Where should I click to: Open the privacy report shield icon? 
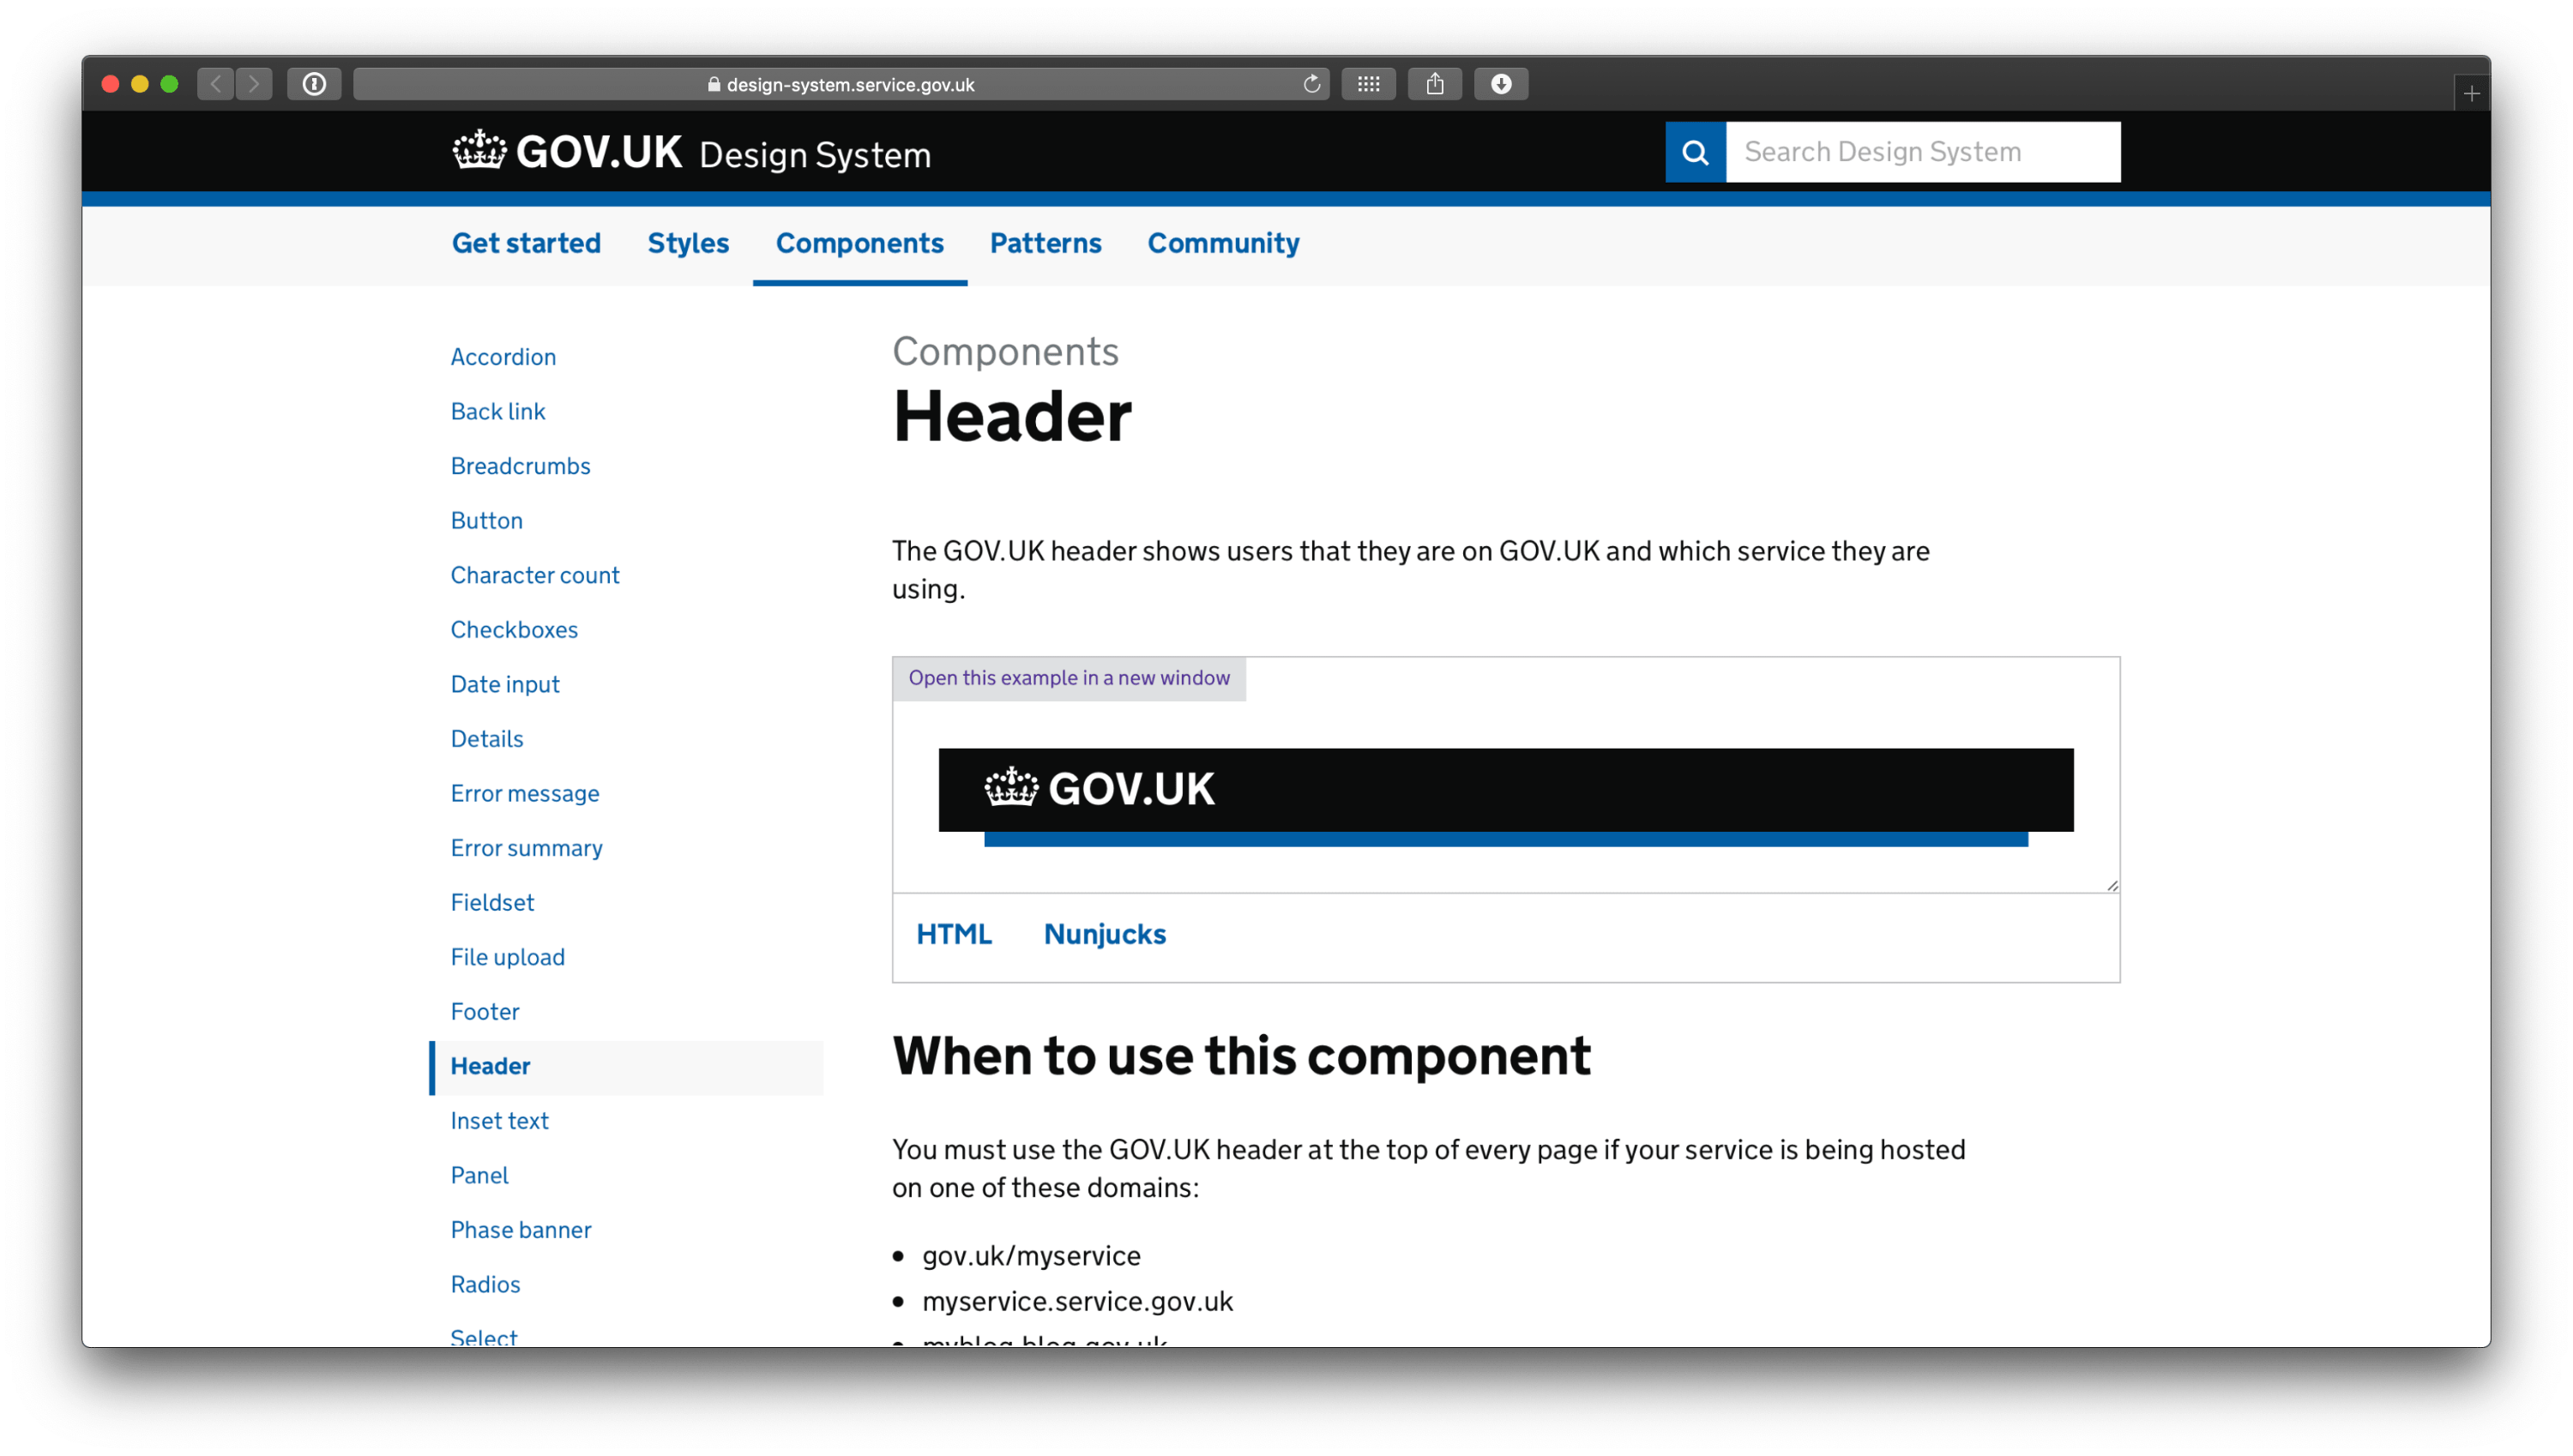coord(314,84)
